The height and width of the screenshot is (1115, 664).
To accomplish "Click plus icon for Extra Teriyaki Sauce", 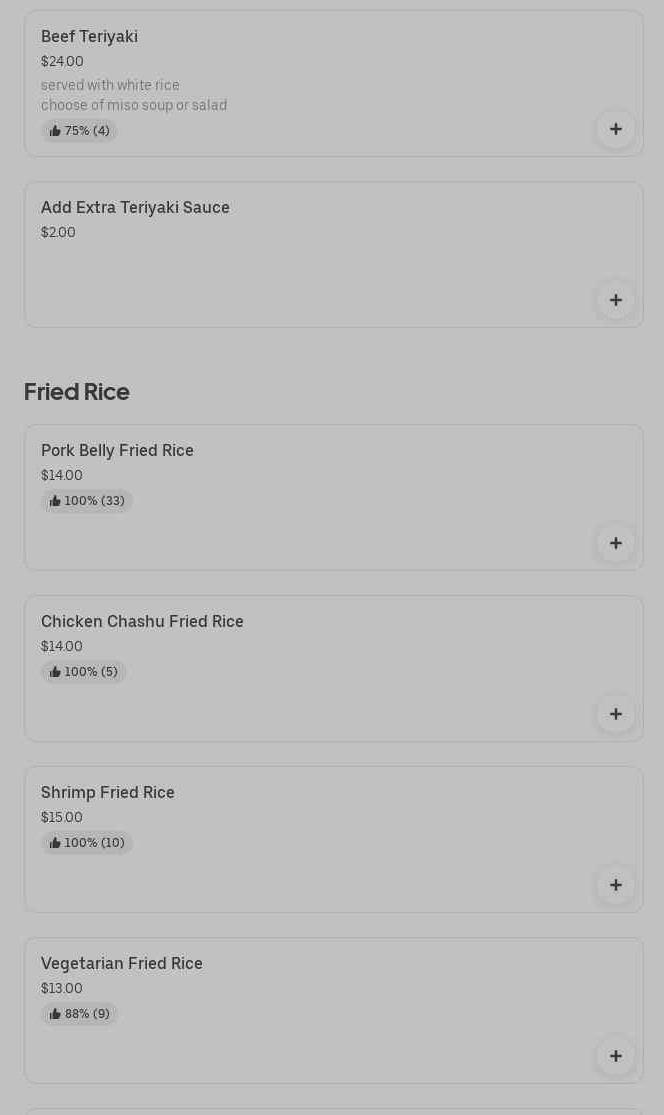I will (615, 300).
